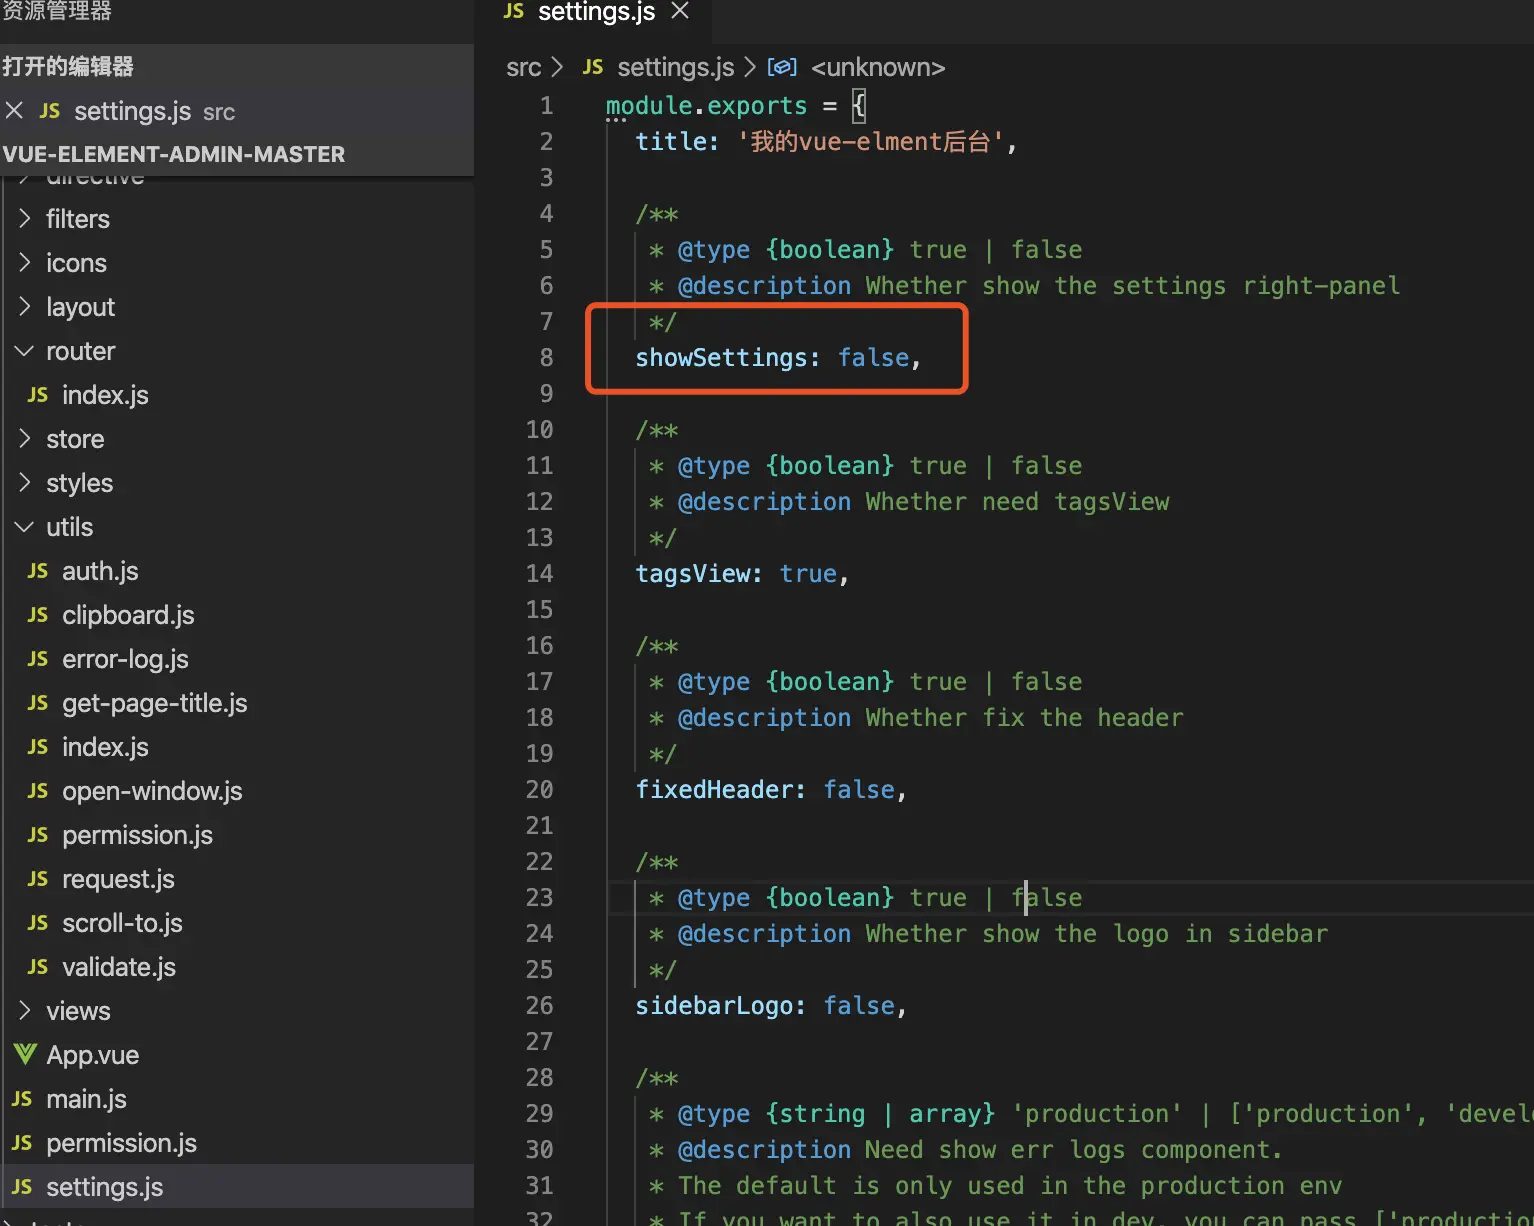The height and width of the screenshot is (1226, 1534).
Task: Place cursor on fixedHeader: false line
Action: coord(771,789)
